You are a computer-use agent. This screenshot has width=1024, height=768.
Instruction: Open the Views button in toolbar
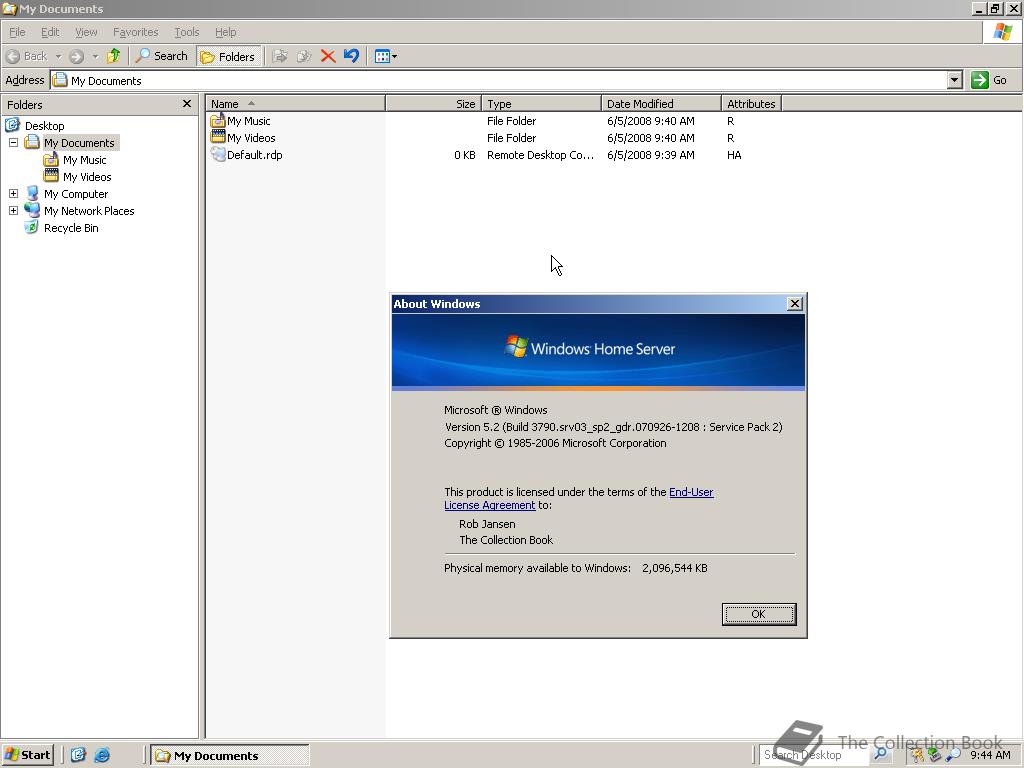[382, 56]
